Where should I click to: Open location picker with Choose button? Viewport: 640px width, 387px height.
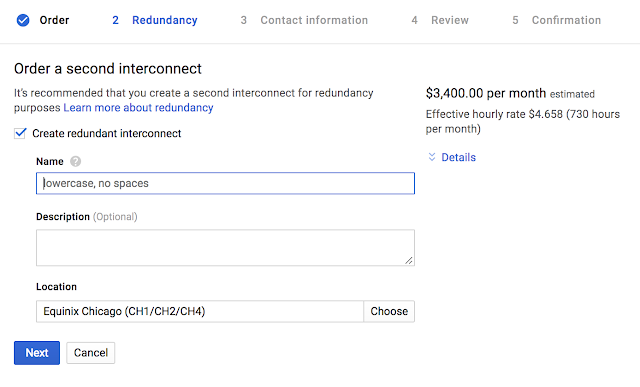click(389, 311)
